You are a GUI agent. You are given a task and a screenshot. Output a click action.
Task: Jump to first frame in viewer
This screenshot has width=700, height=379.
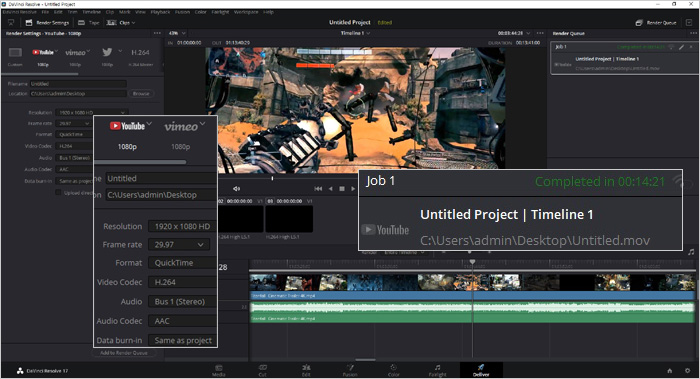[318, 189]
